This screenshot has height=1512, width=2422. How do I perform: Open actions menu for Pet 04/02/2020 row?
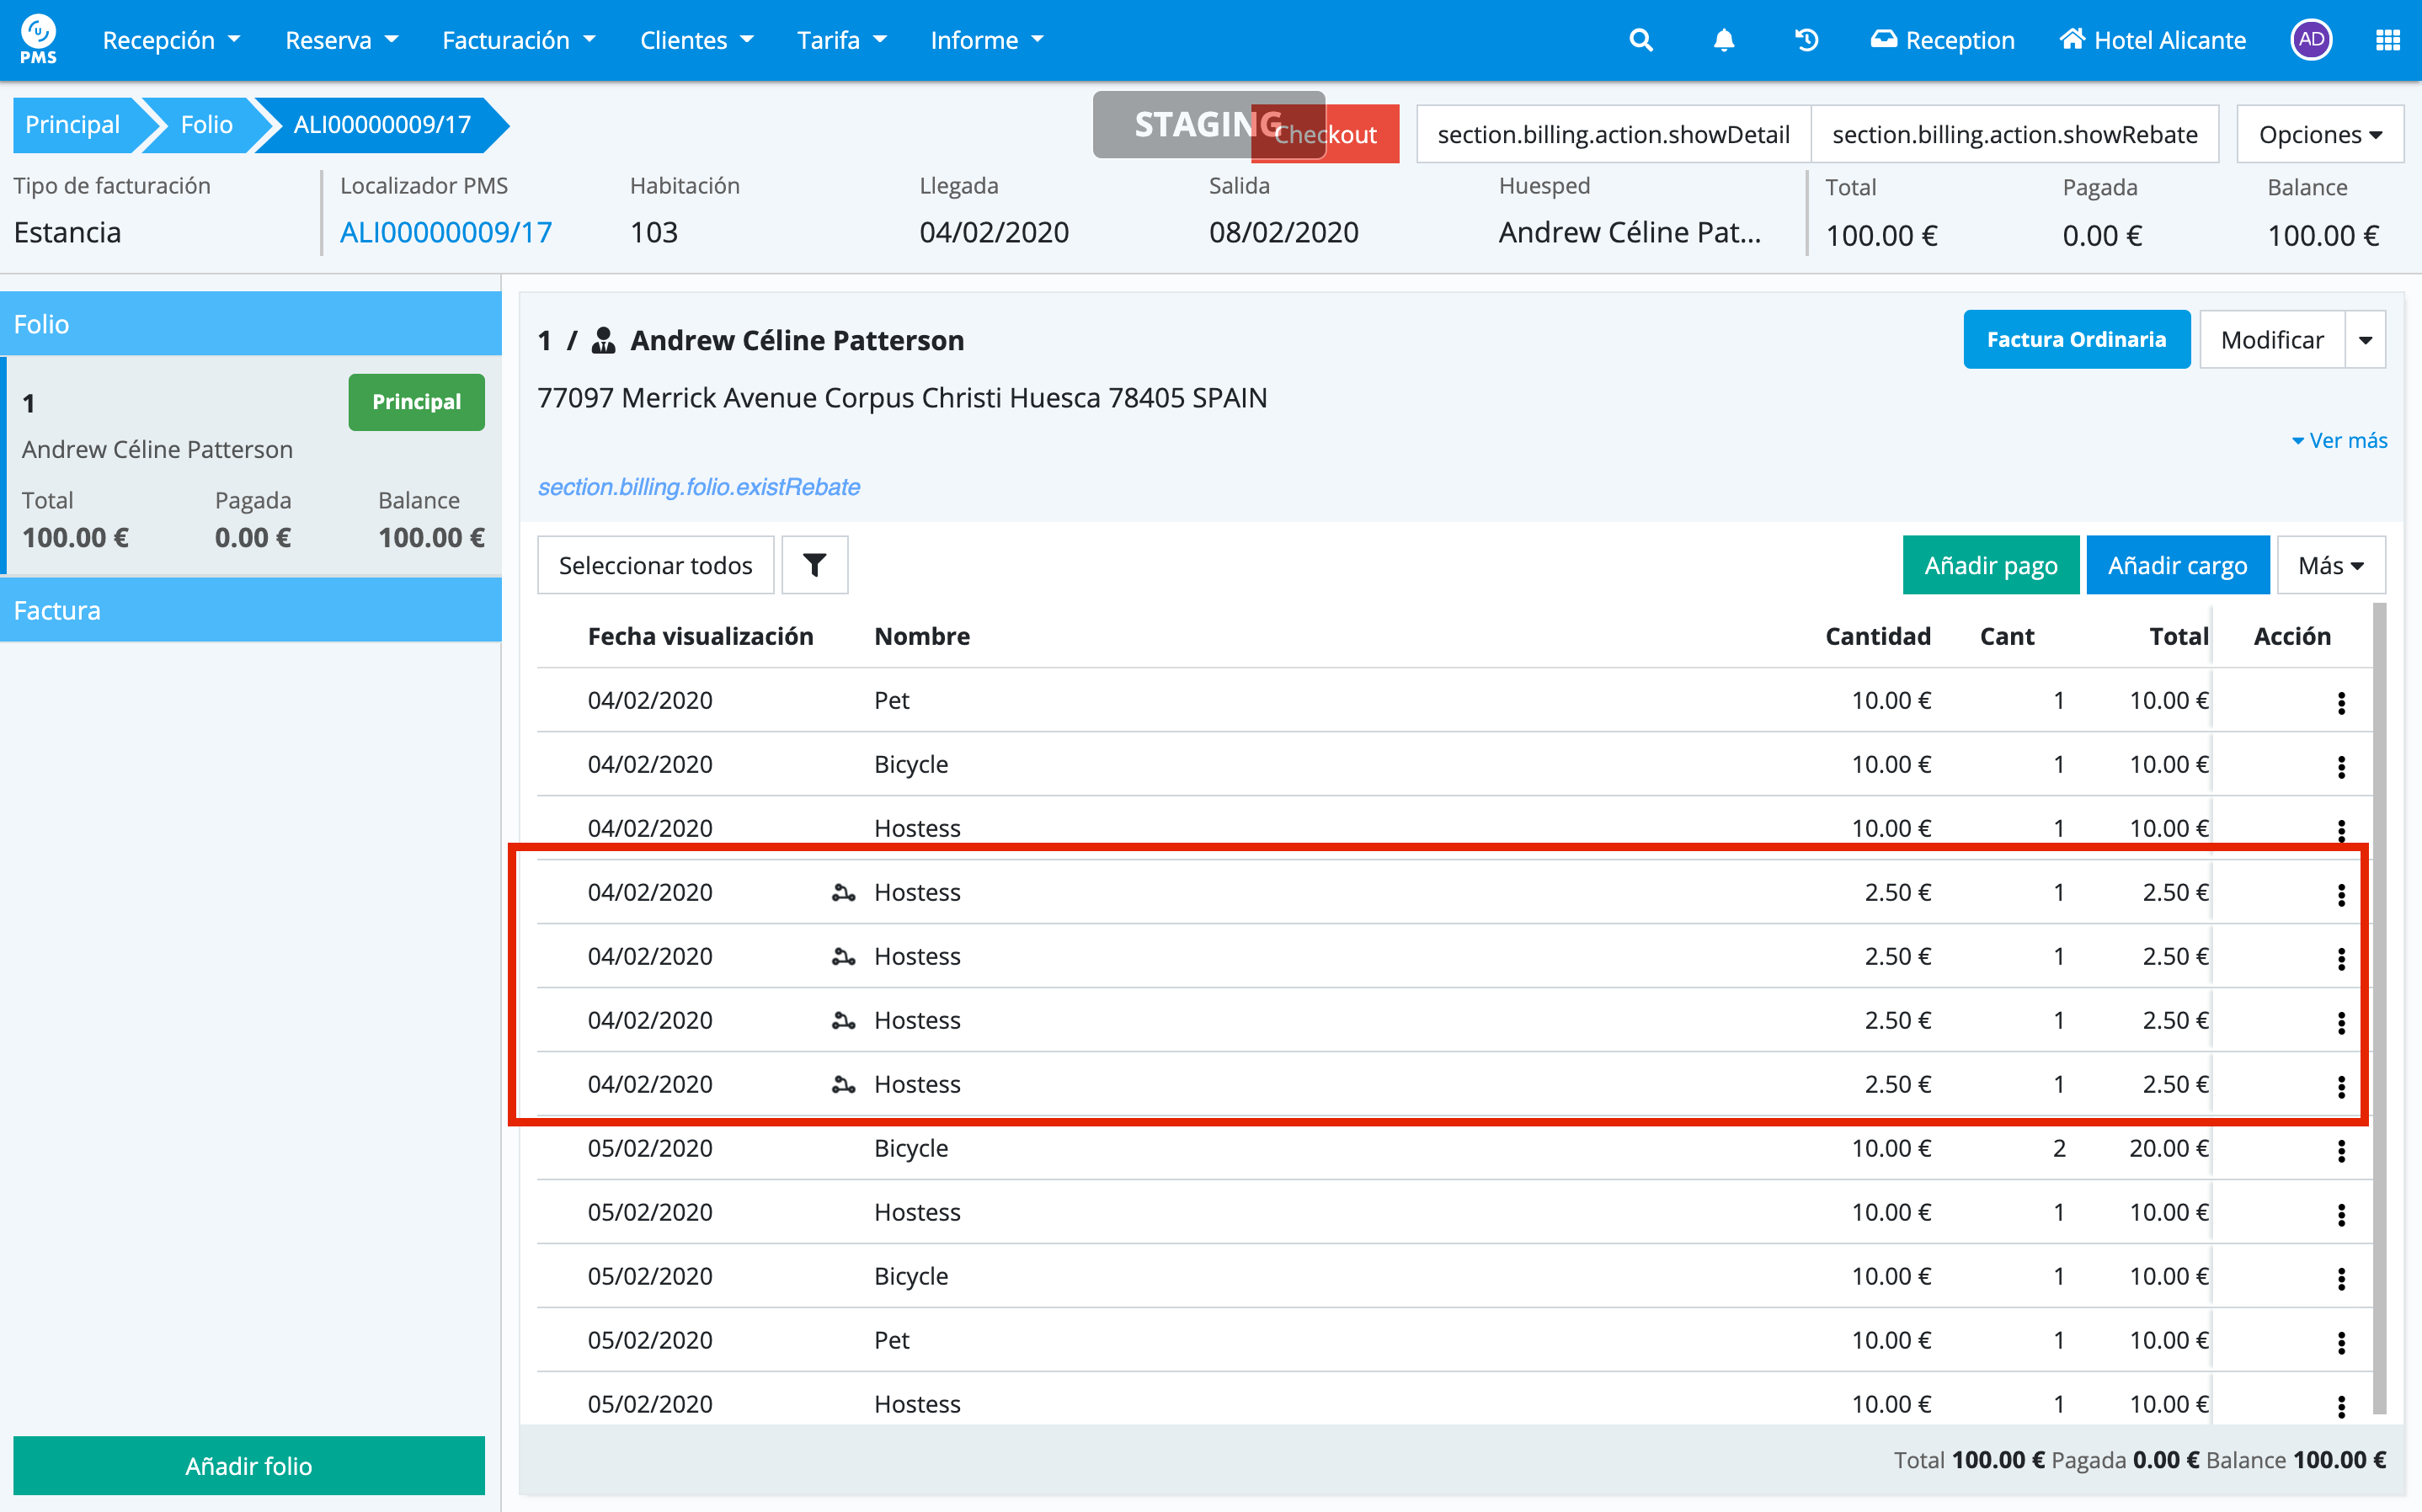tap(2340, 702)
